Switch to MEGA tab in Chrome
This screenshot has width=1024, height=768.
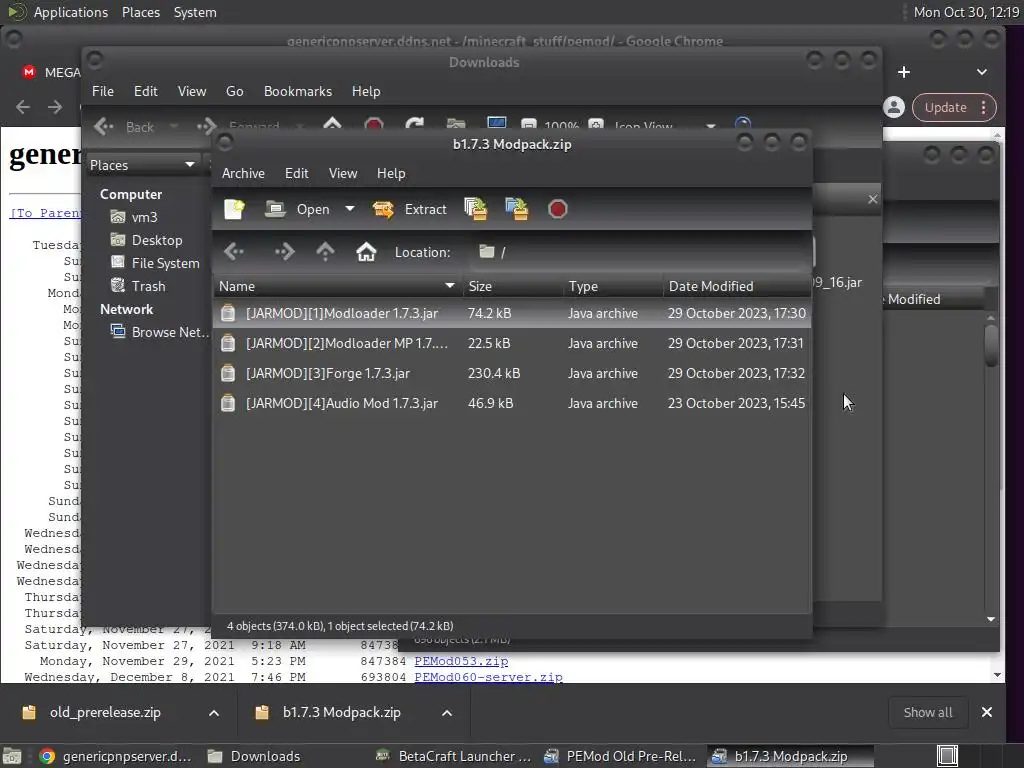coord(51,72)
